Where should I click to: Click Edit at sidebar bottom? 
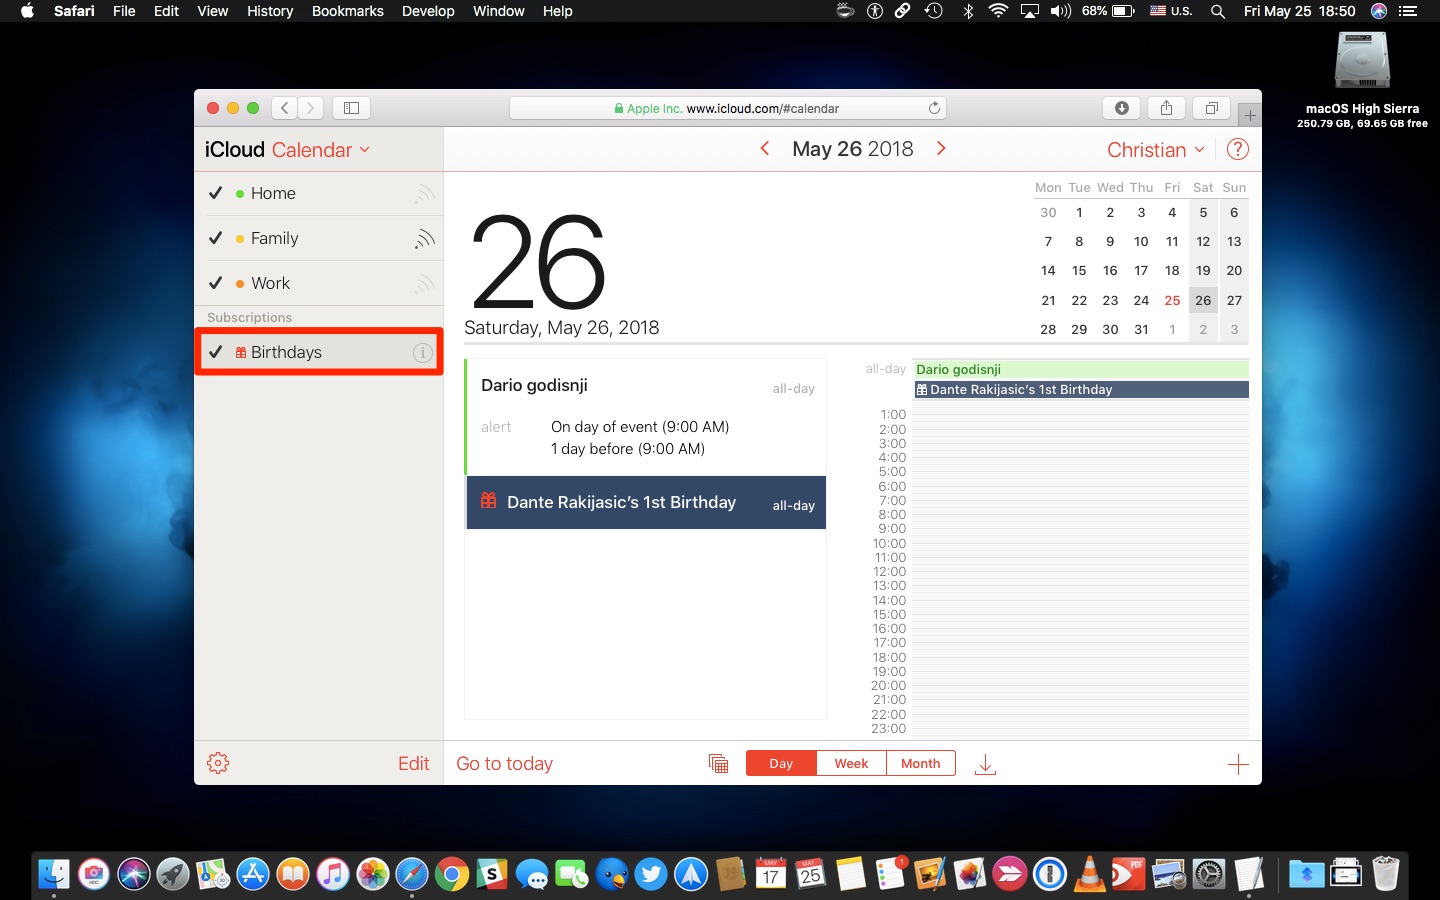[413, 763]
